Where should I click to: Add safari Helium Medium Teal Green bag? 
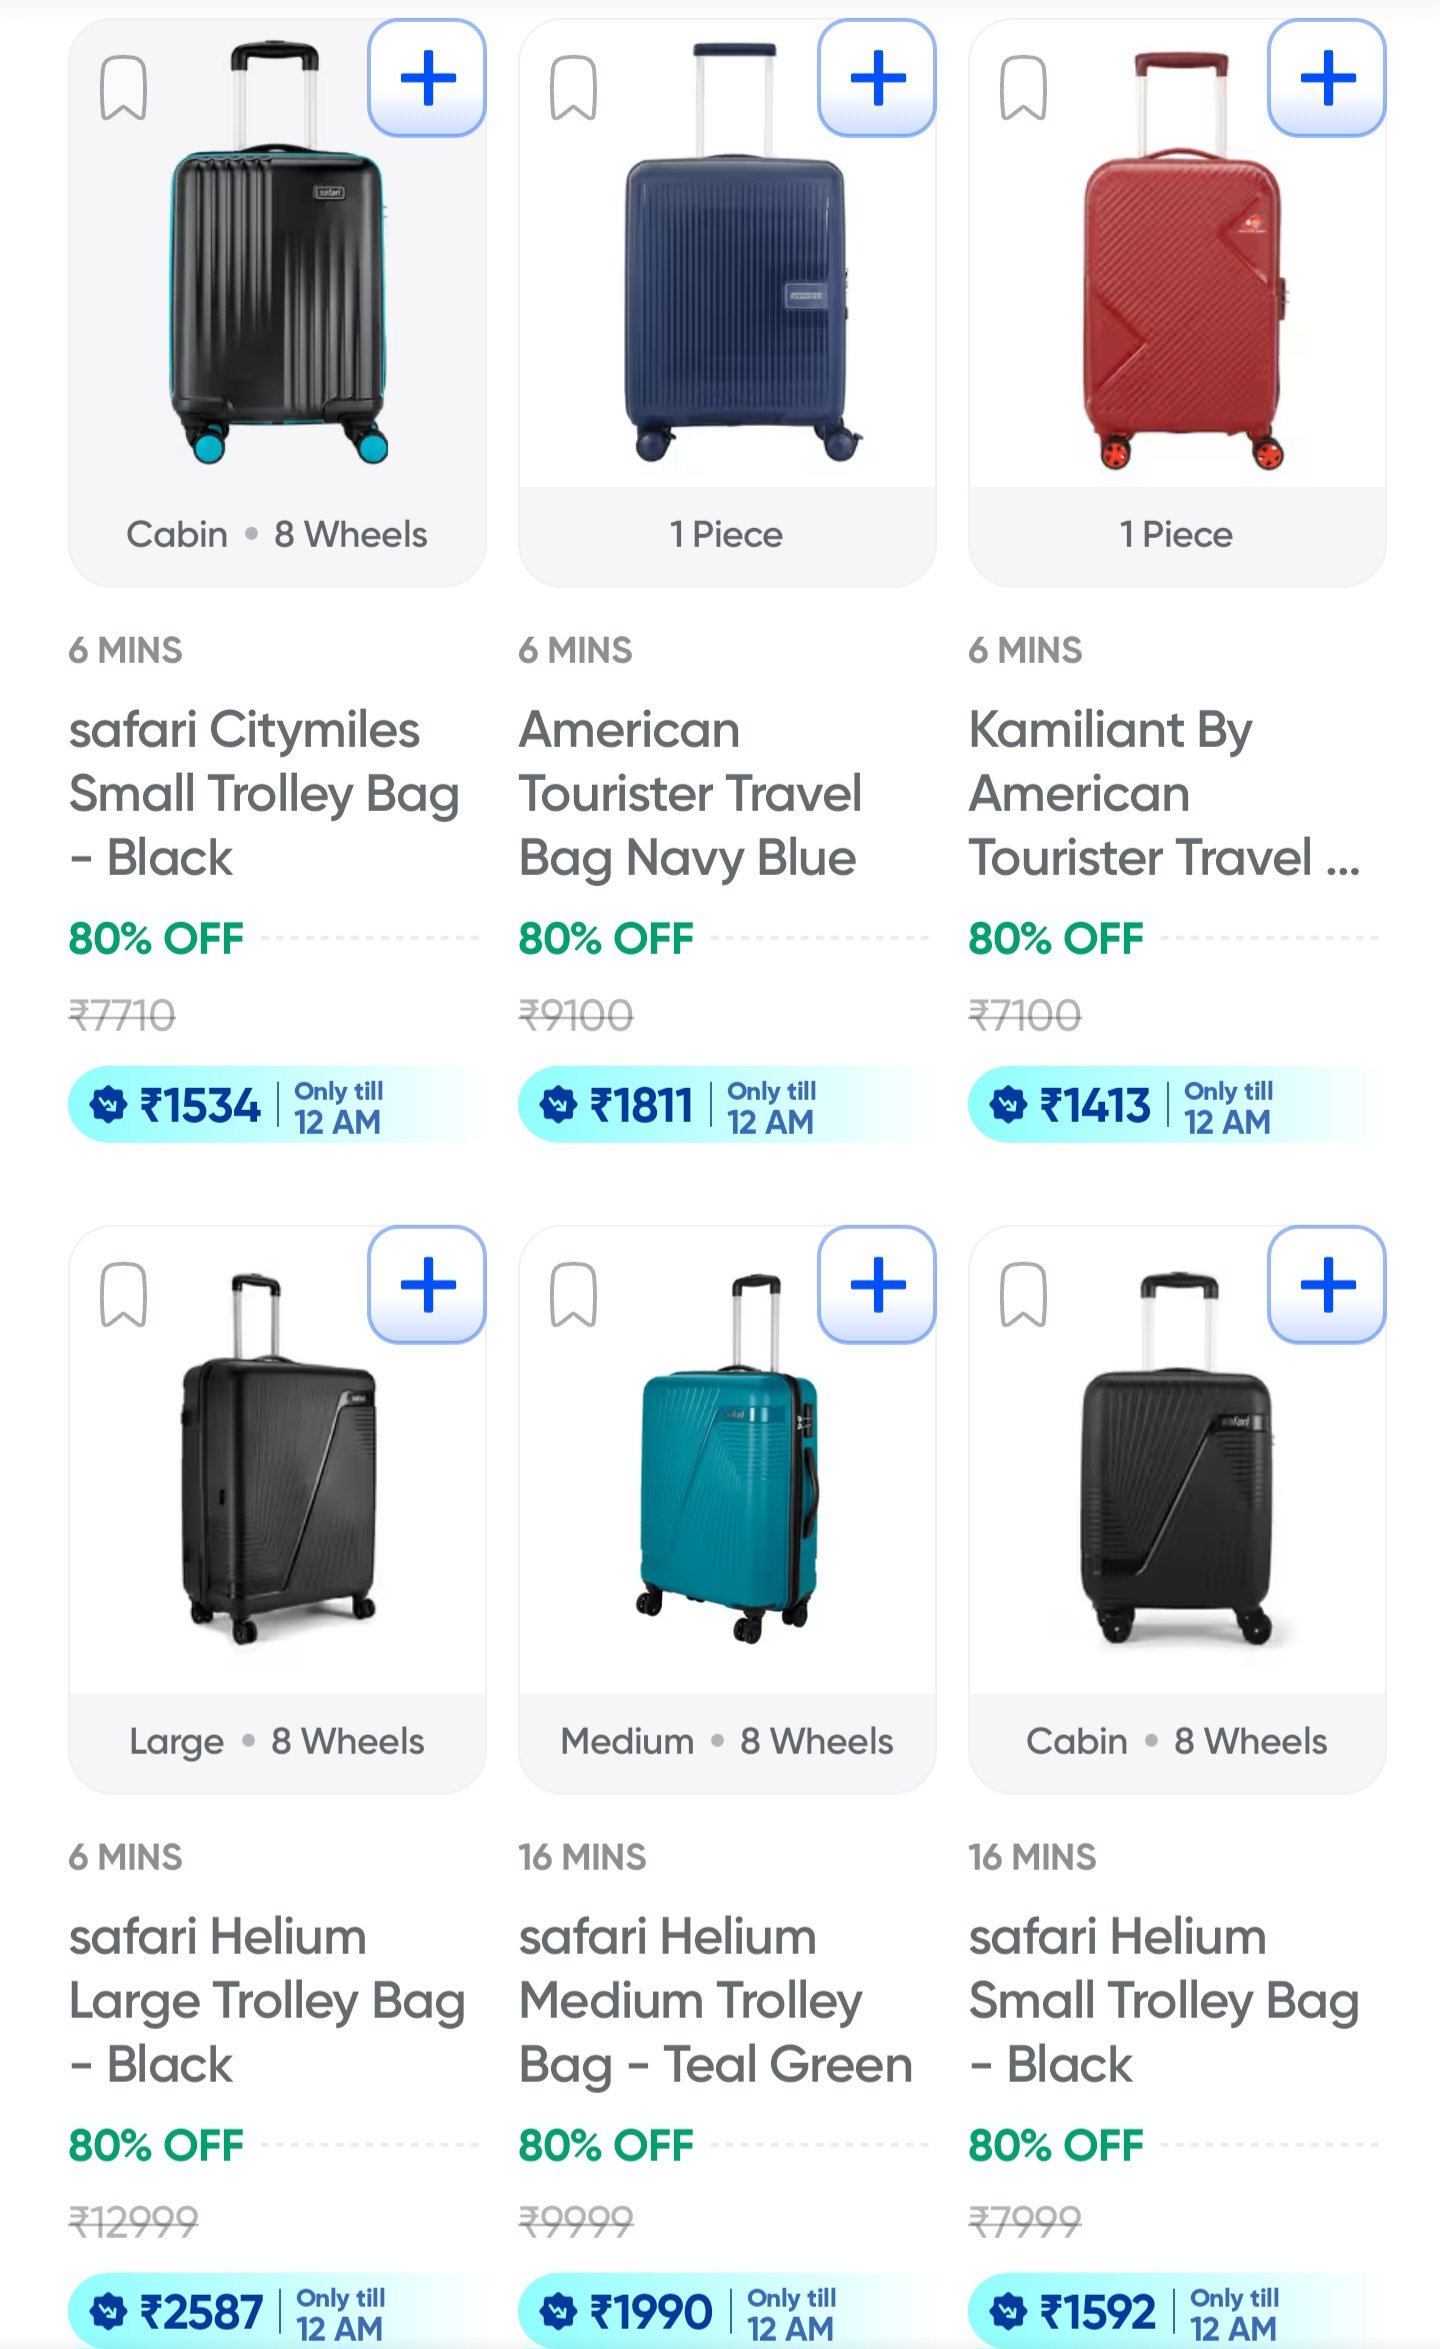pyautogui.click(x=877, y=1285)
